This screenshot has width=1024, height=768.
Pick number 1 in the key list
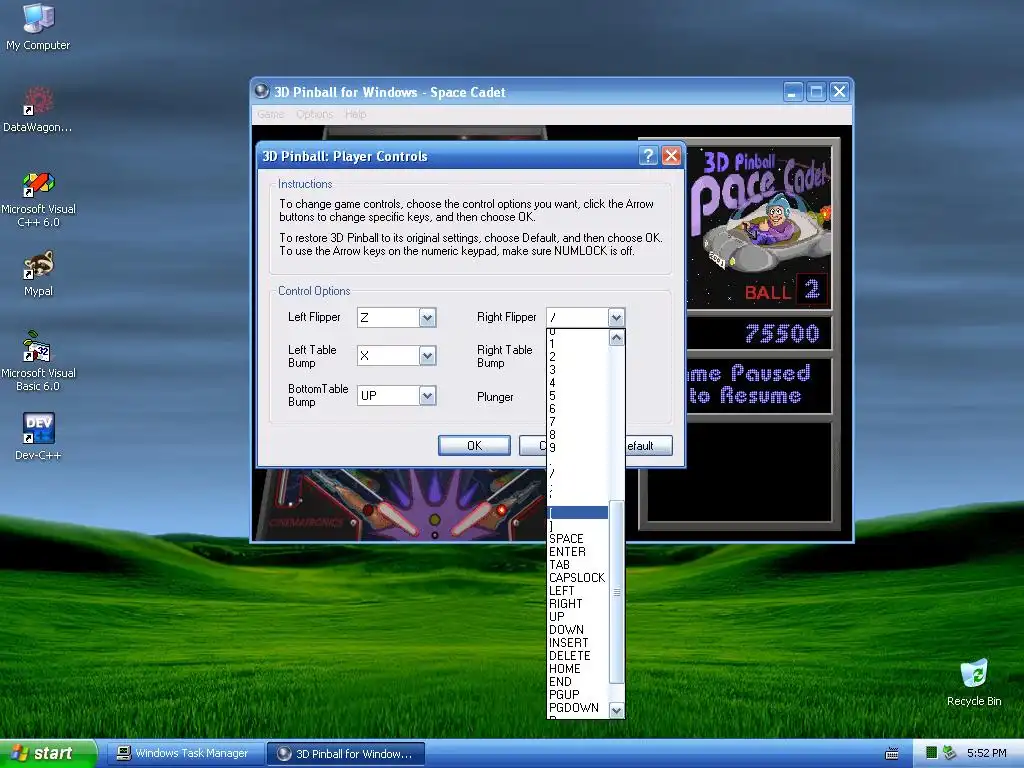click(x=577, y=344)
